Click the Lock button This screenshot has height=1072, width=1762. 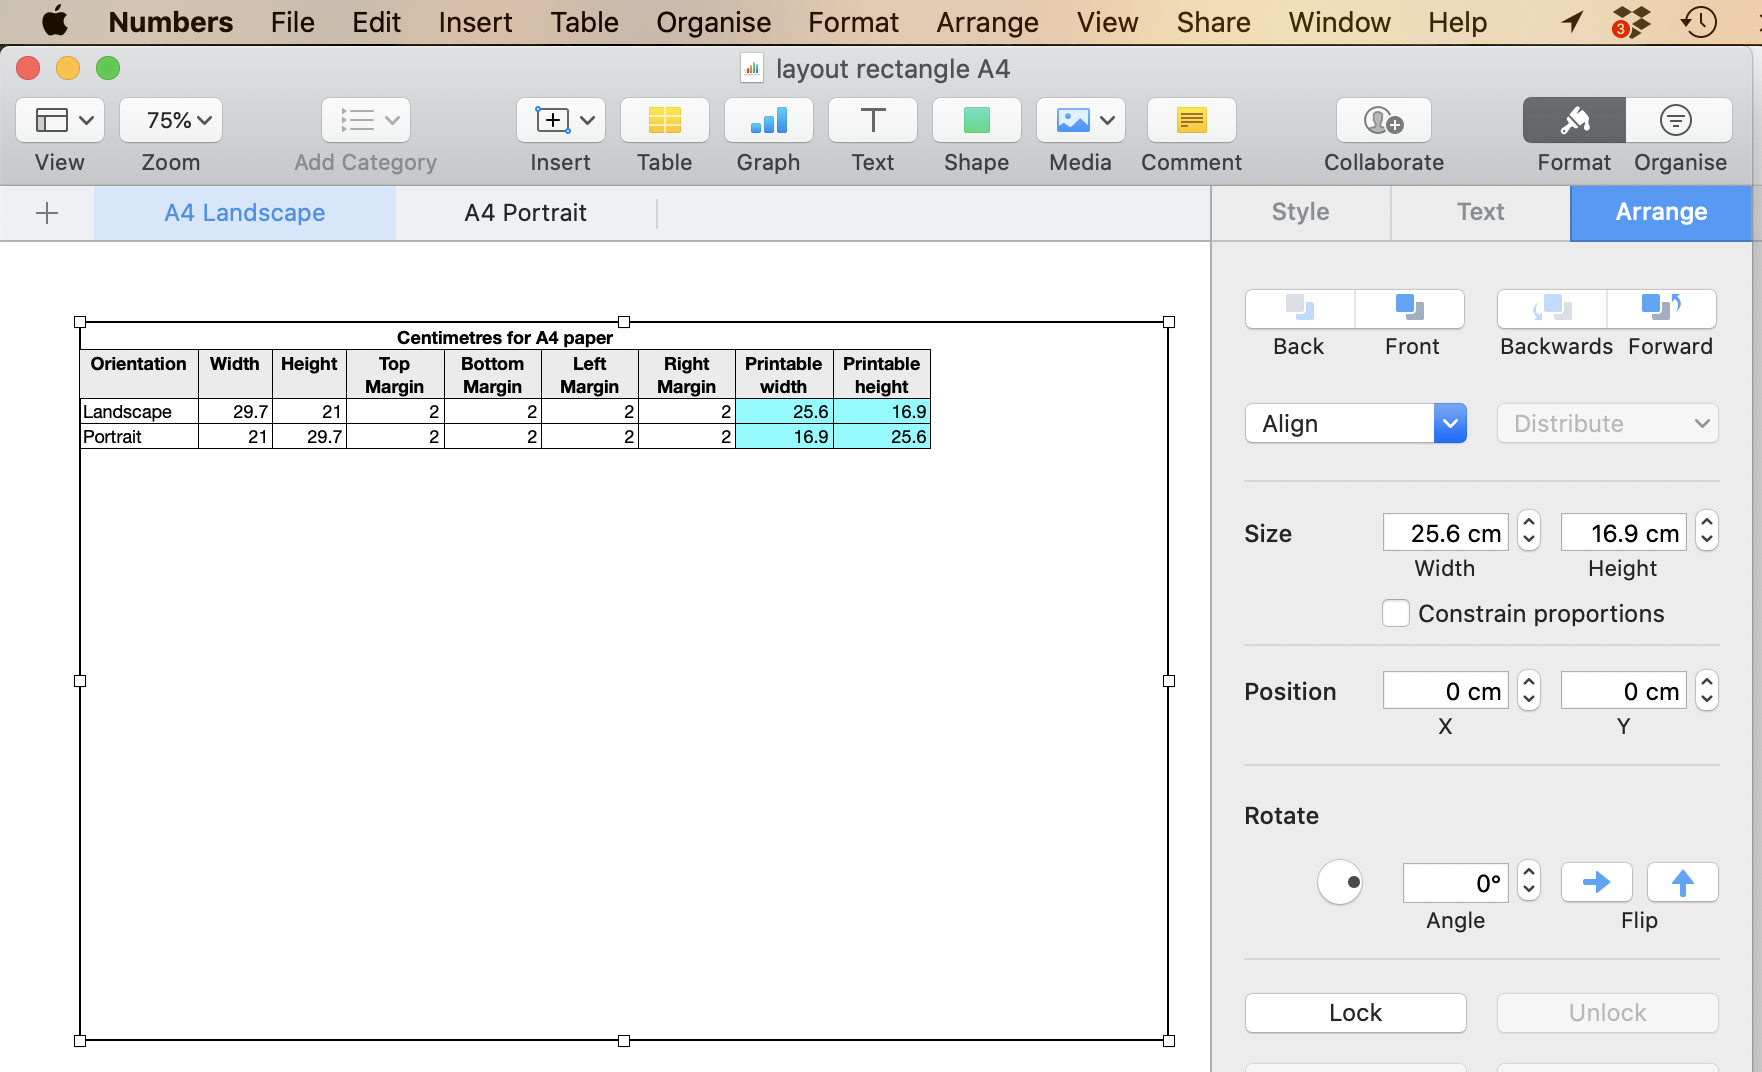click(1355, 1012)
